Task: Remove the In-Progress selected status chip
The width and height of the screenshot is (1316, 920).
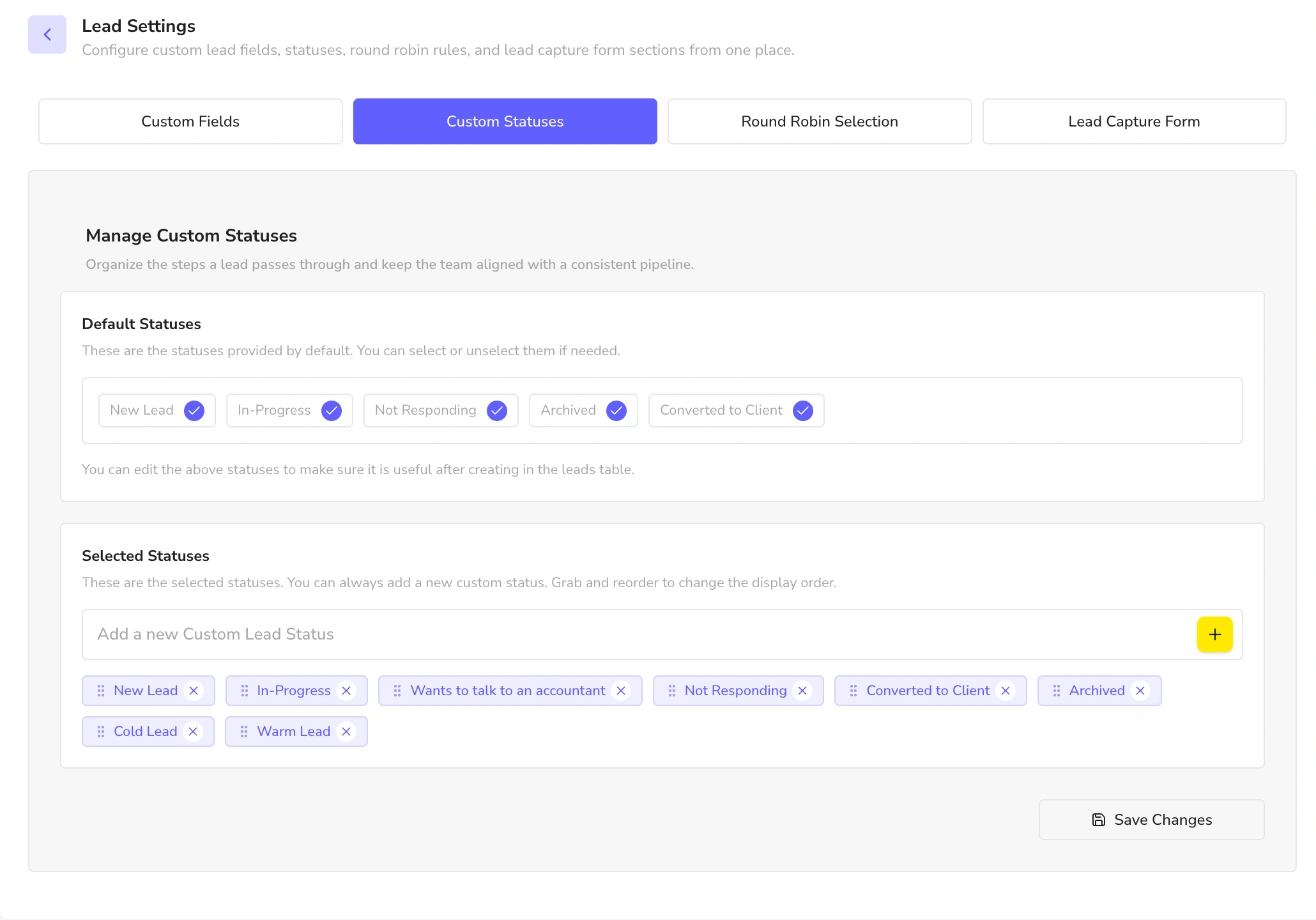Action: click(346, 691)
